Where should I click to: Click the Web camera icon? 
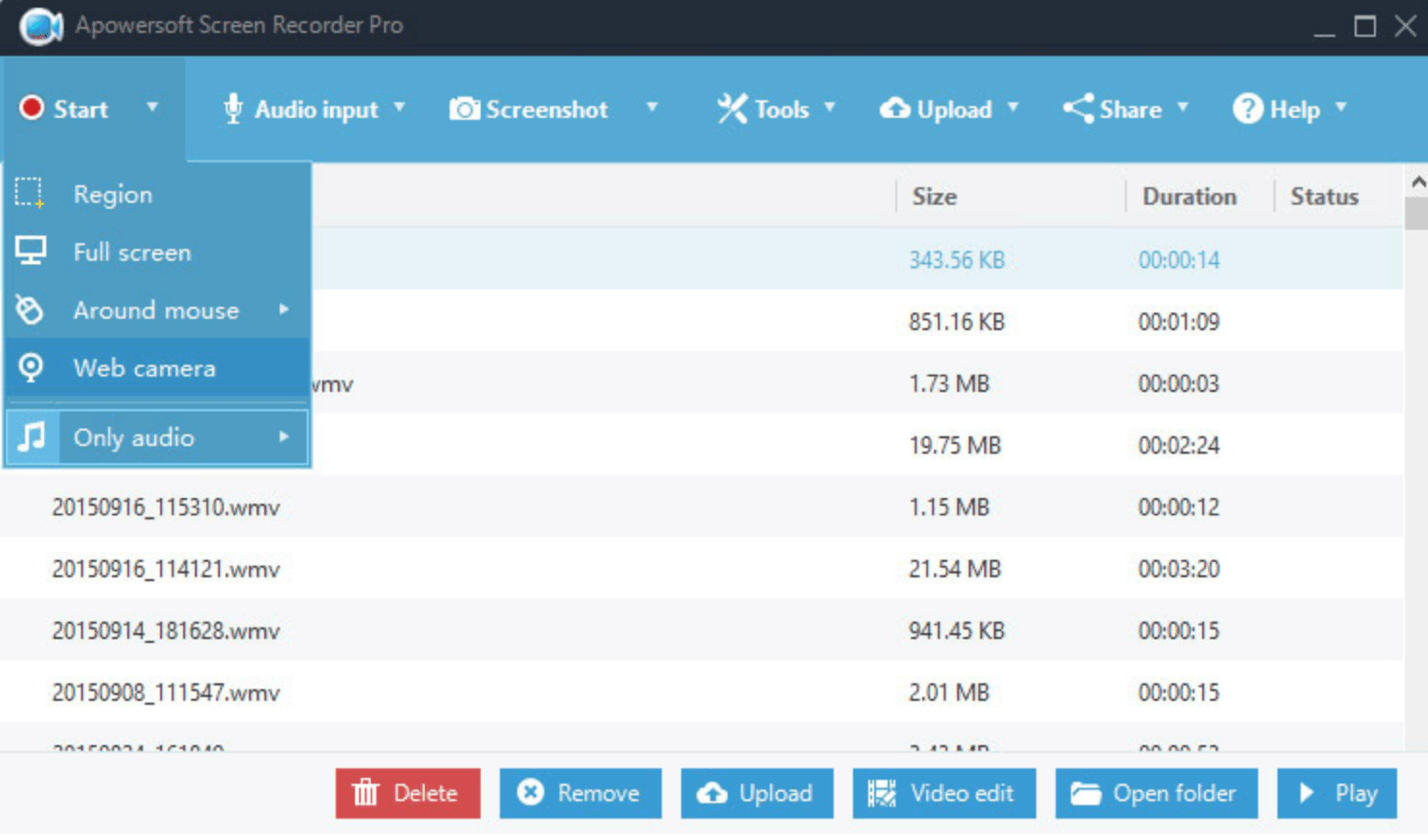point(31,368)
